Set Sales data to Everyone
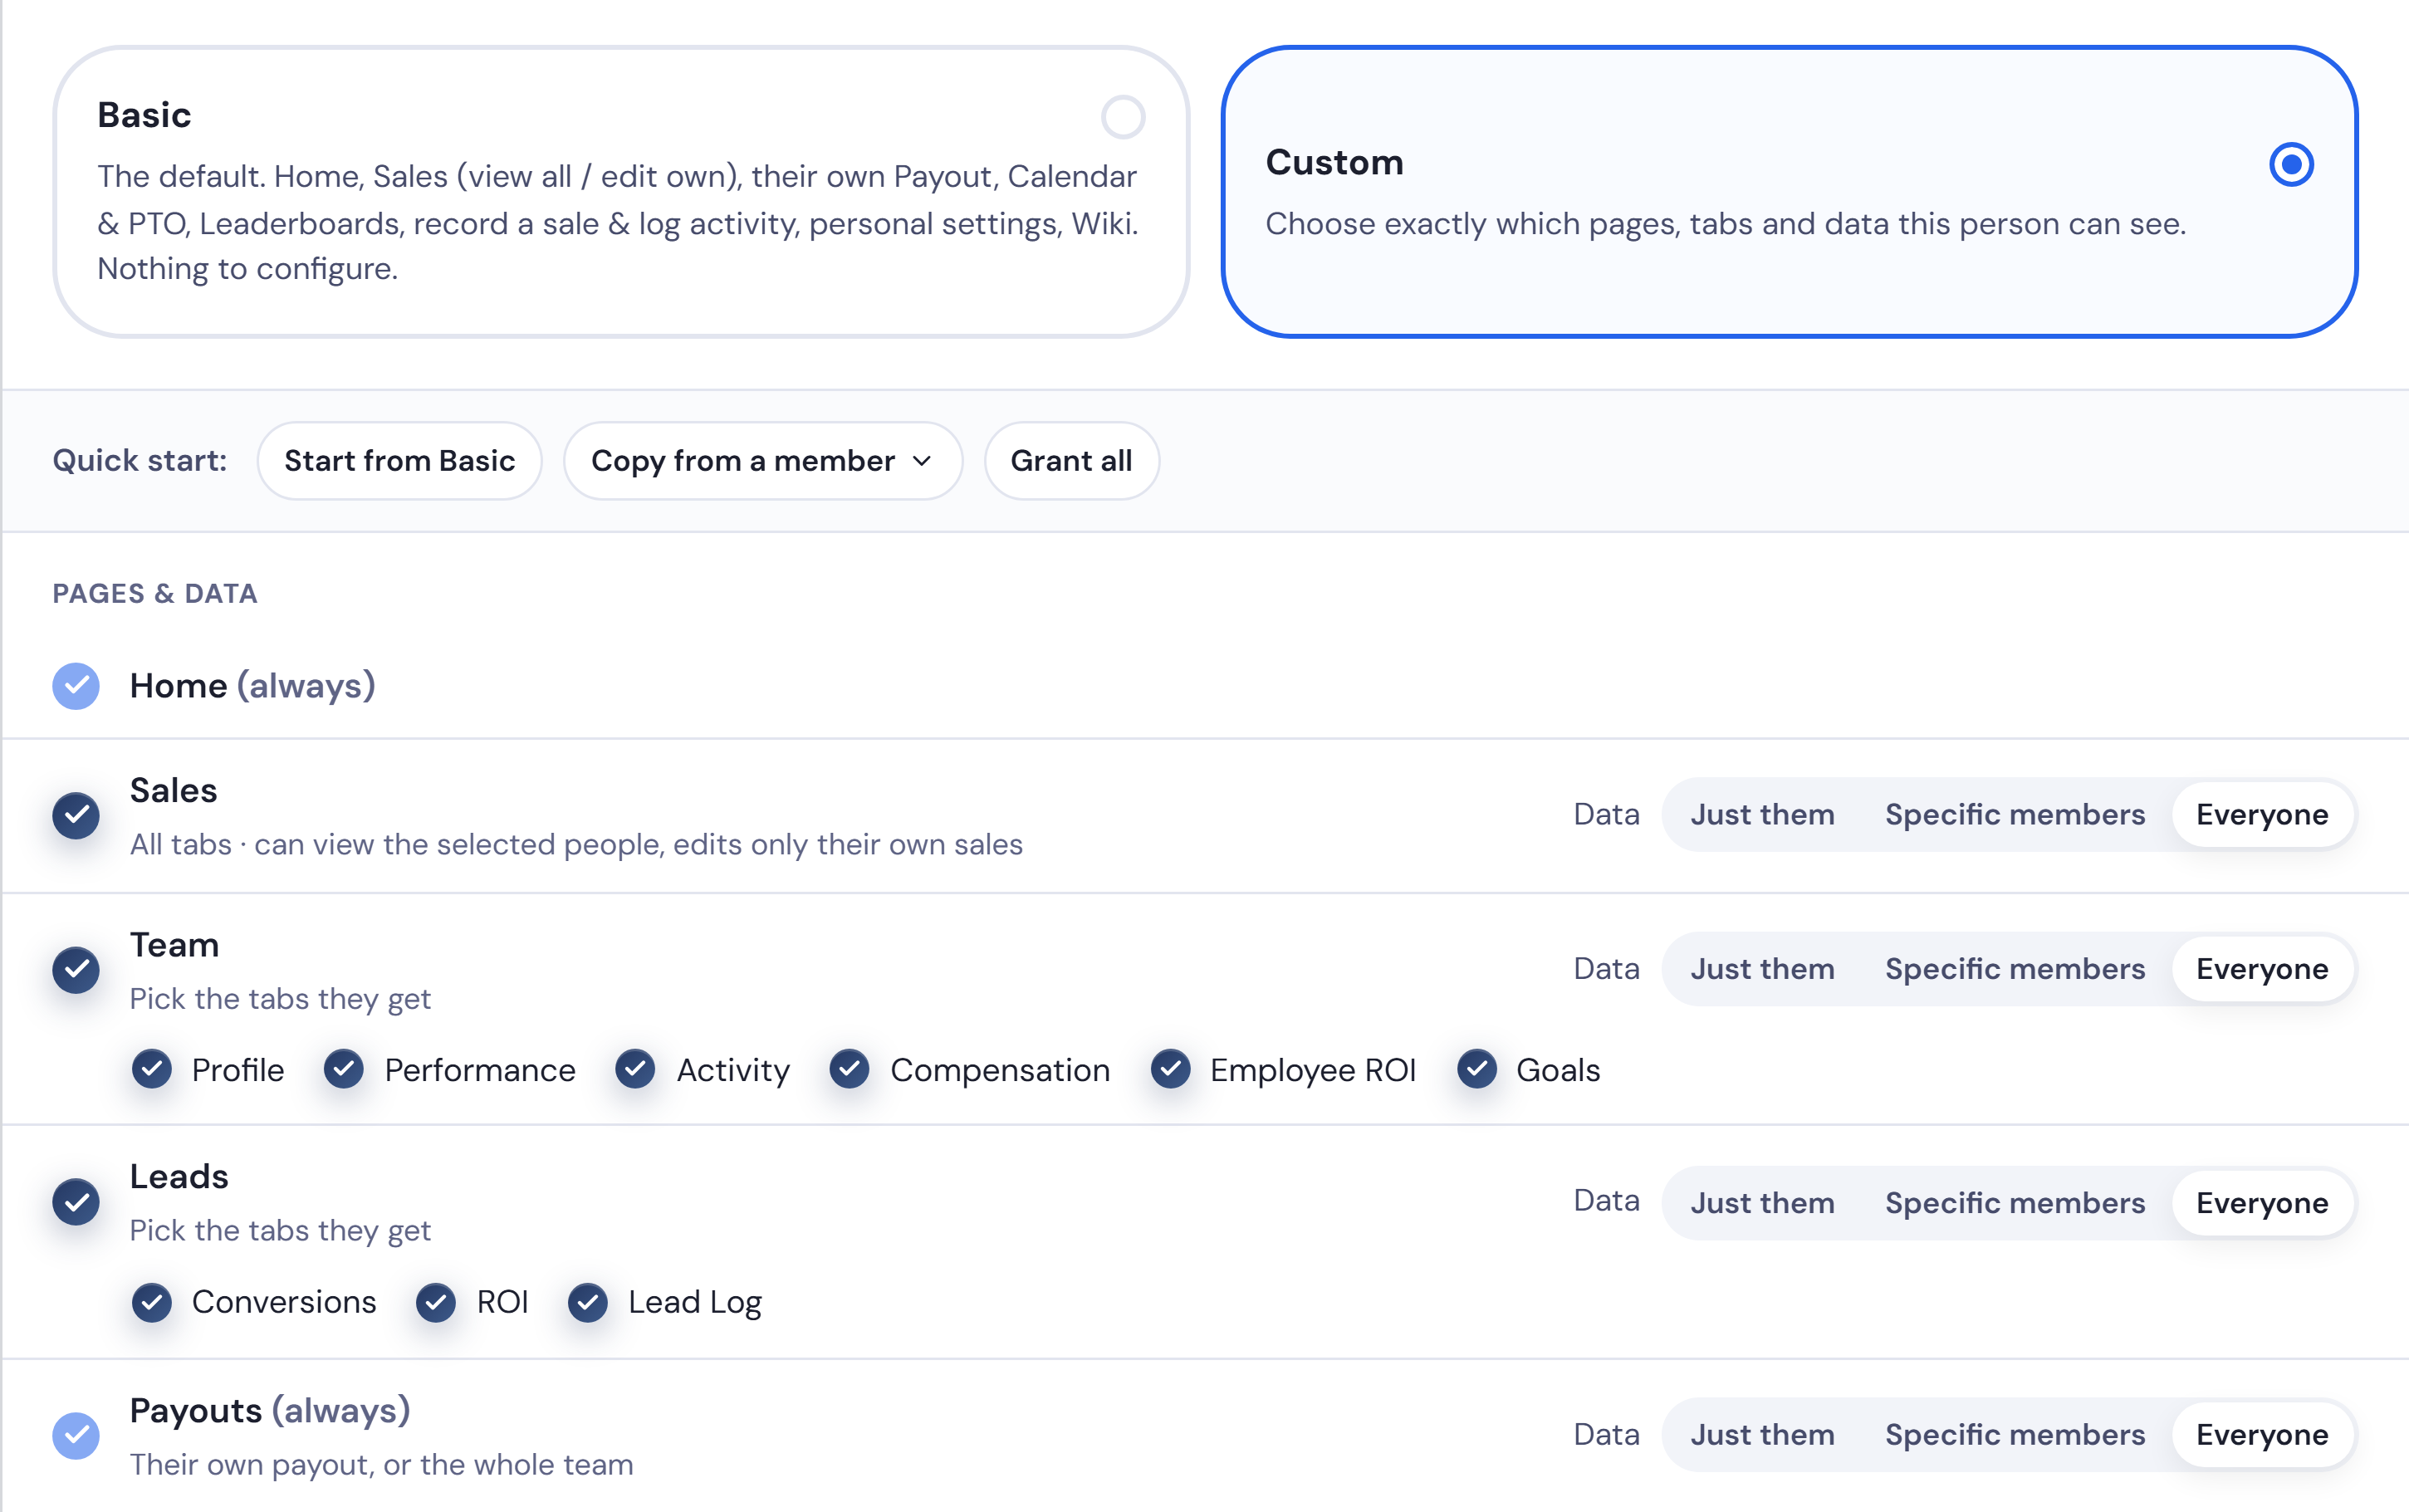2409x1512 pixels. click(2262, 815)
